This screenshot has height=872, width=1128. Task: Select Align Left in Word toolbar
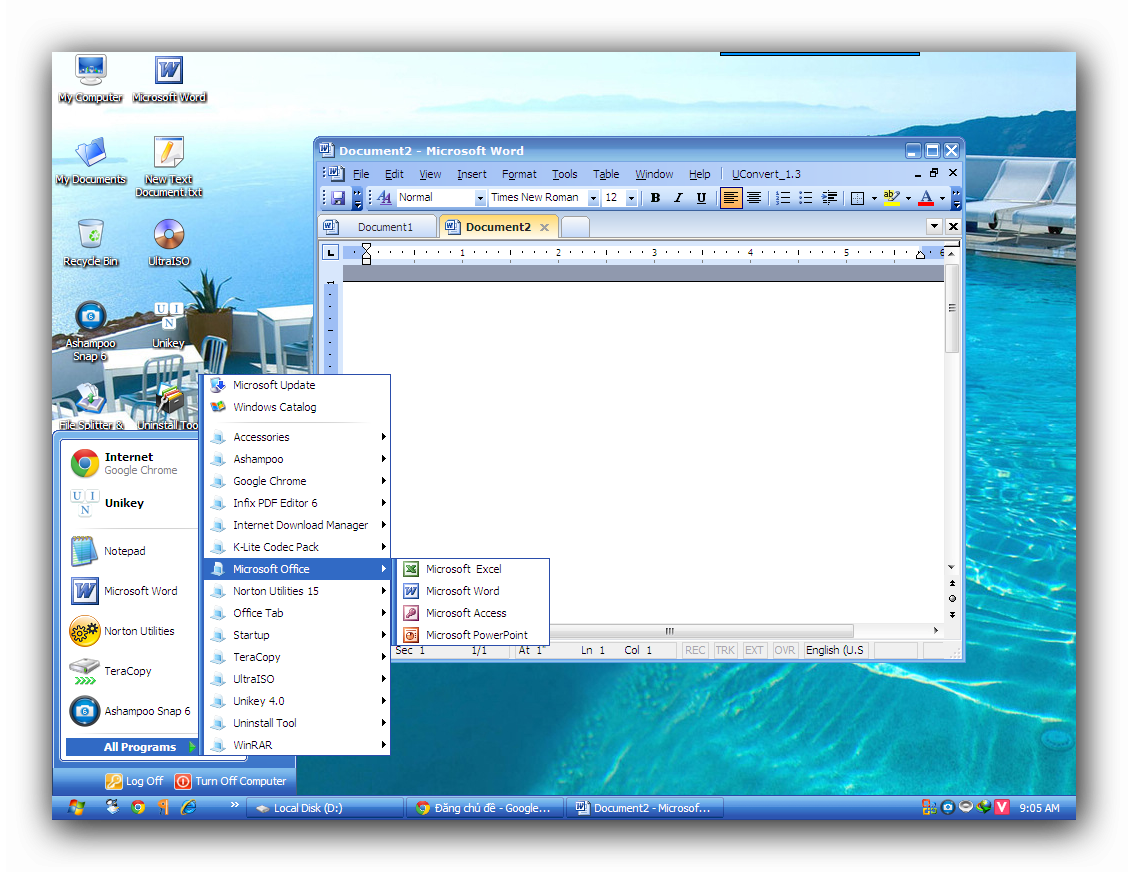(730, 198)
